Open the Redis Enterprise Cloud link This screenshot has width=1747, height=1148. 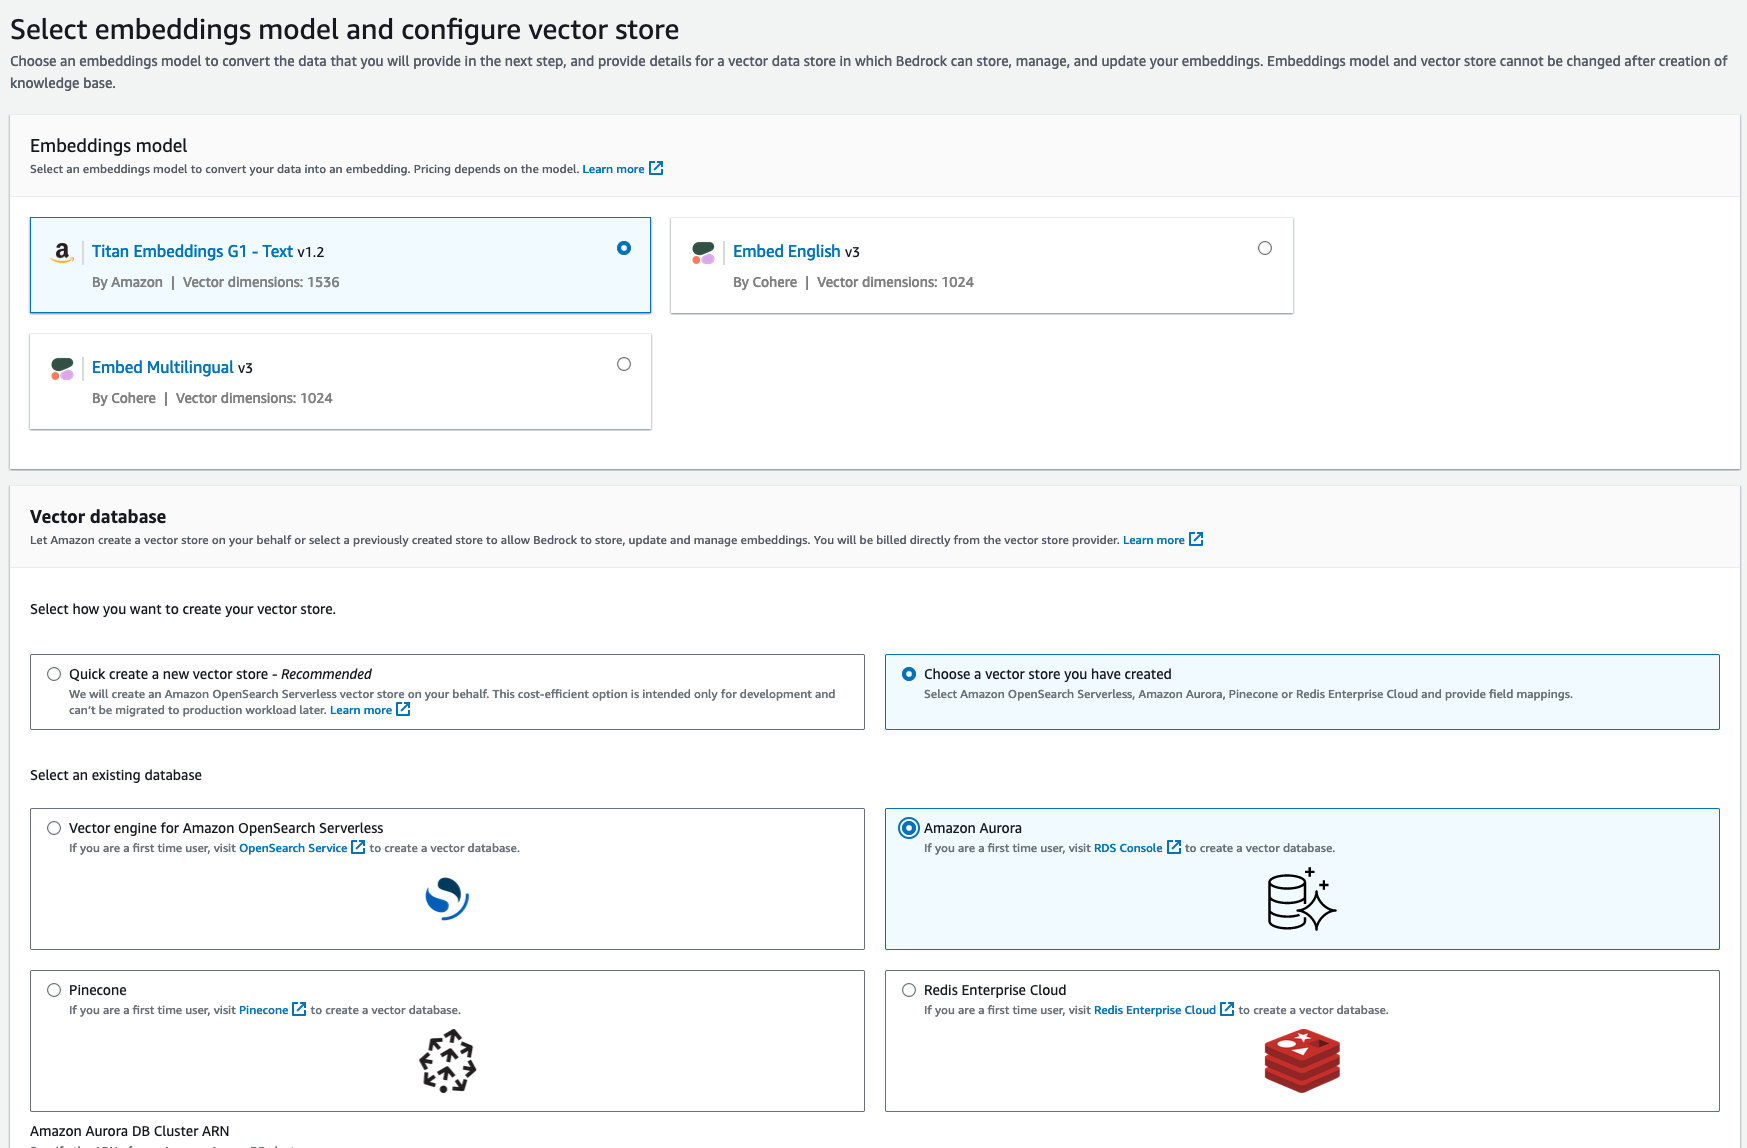click(1155, 1010)
